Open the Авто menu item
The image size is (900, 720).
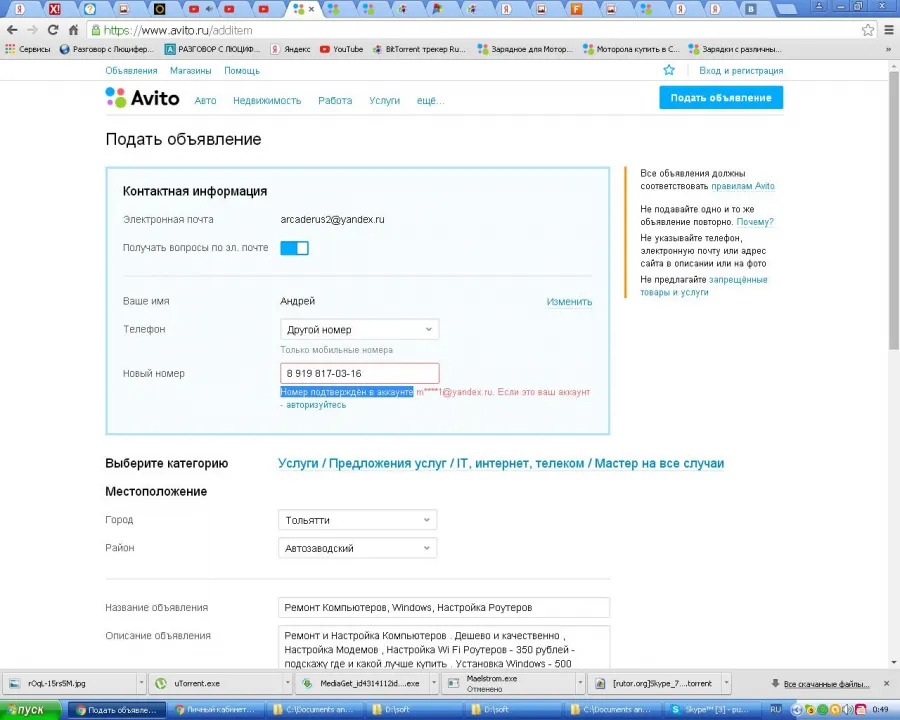pos(205,100)
